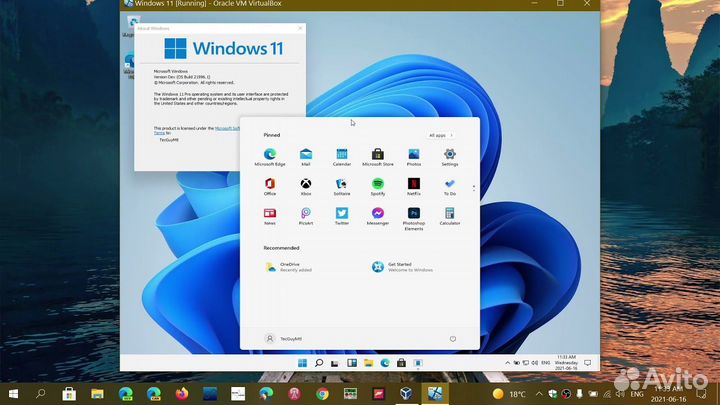Open the Xbox pinned app
This screenshot has width=720, height=405.
coord(306,187)
